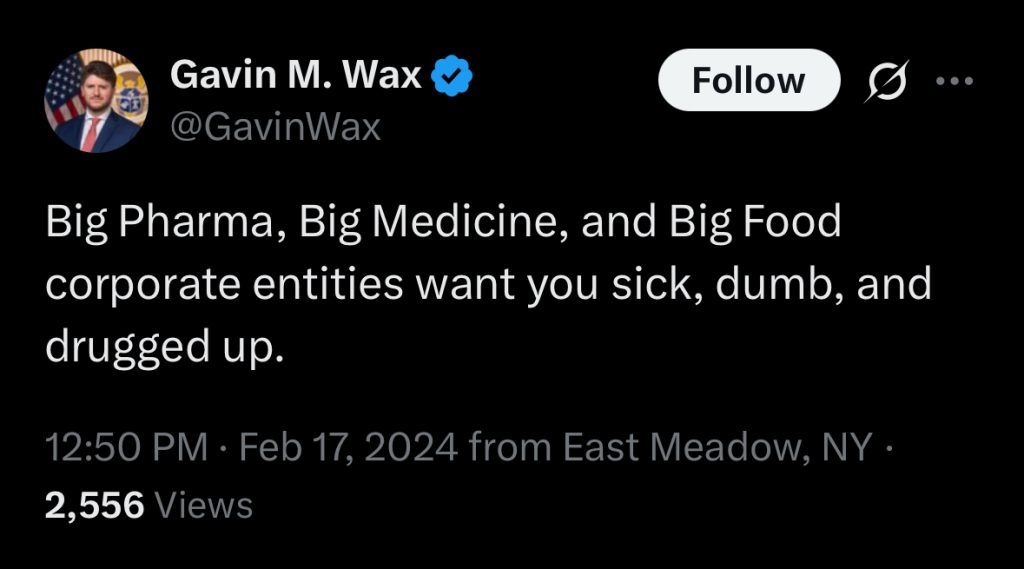Image resolution: width=1024 pixels, height=569 pixels.
Task: Click the 12:50 PM timestamp
Action: [x=126, y=447]
